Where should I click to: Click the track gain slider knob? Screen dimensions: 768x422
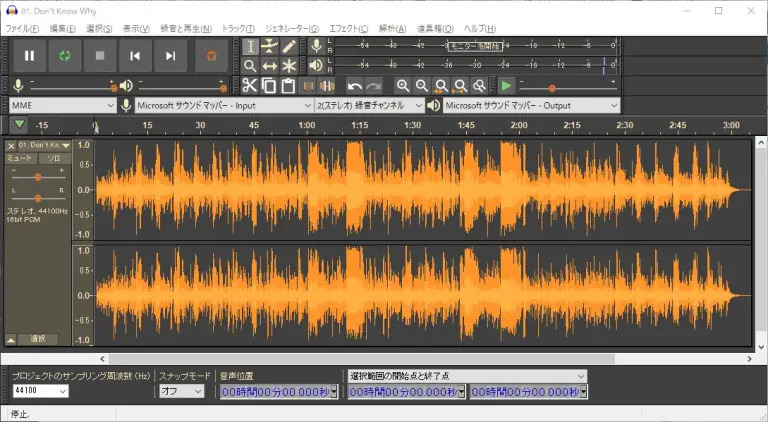pos(38,177)
